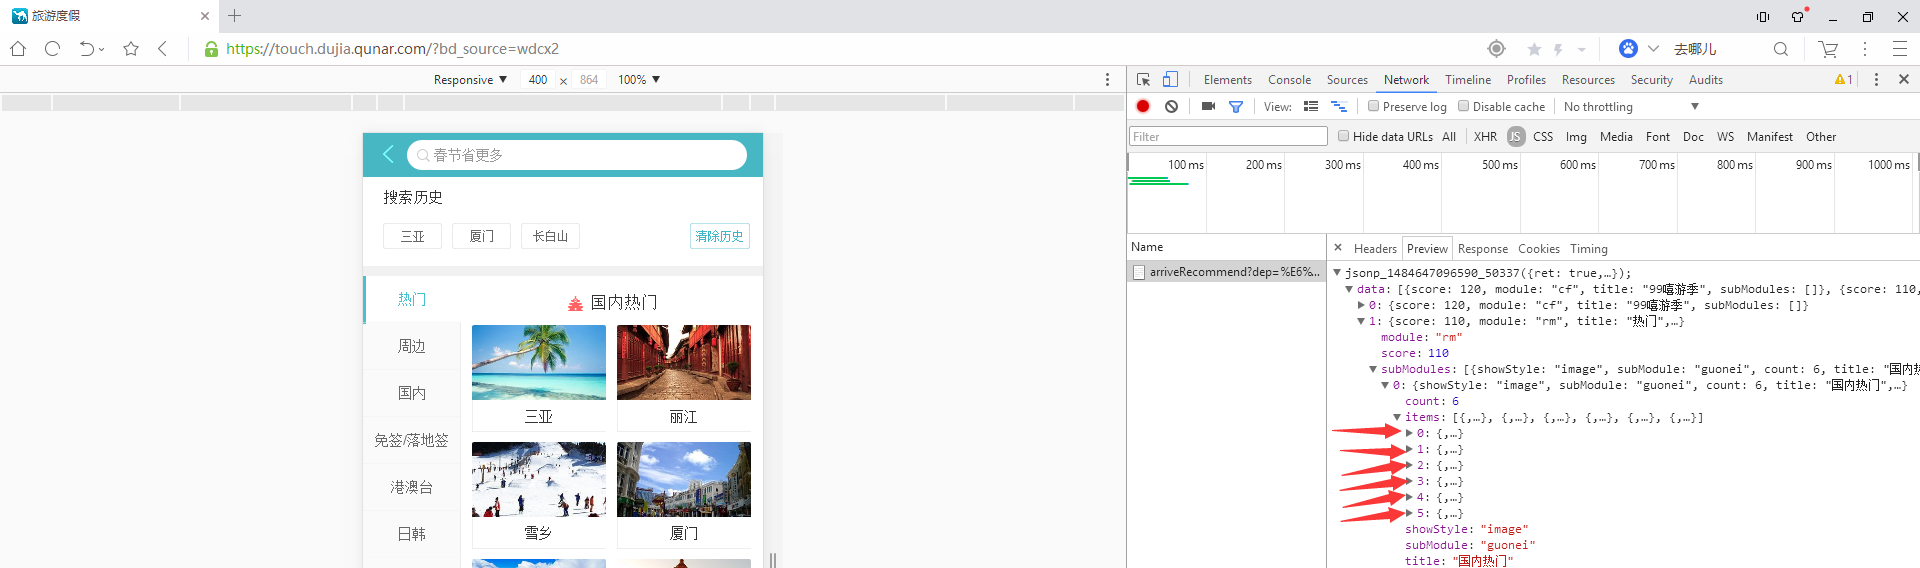Open the Responsive device dropdown
The image size is (1920, 568).
pyautogui.click(x=470, y=79)
